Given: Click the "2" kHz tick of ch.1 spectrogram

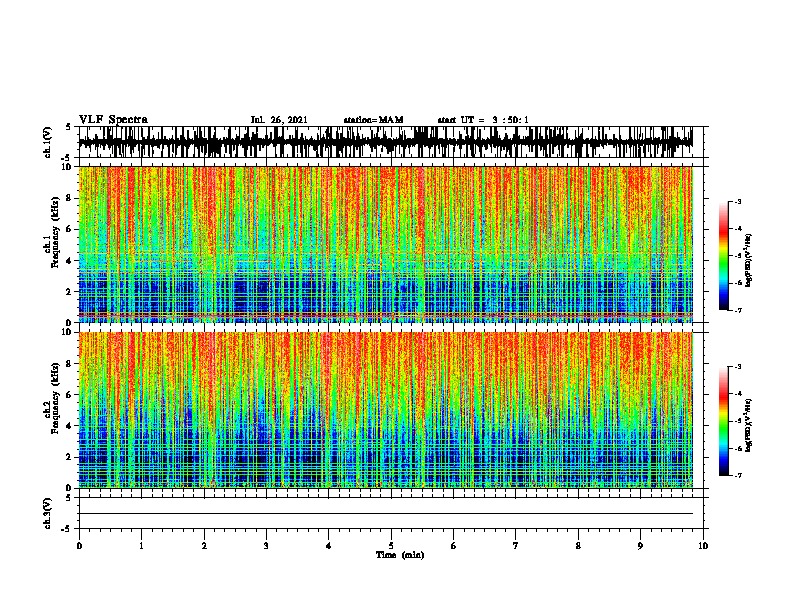Looking at the screenshot, I should (69, 291).
